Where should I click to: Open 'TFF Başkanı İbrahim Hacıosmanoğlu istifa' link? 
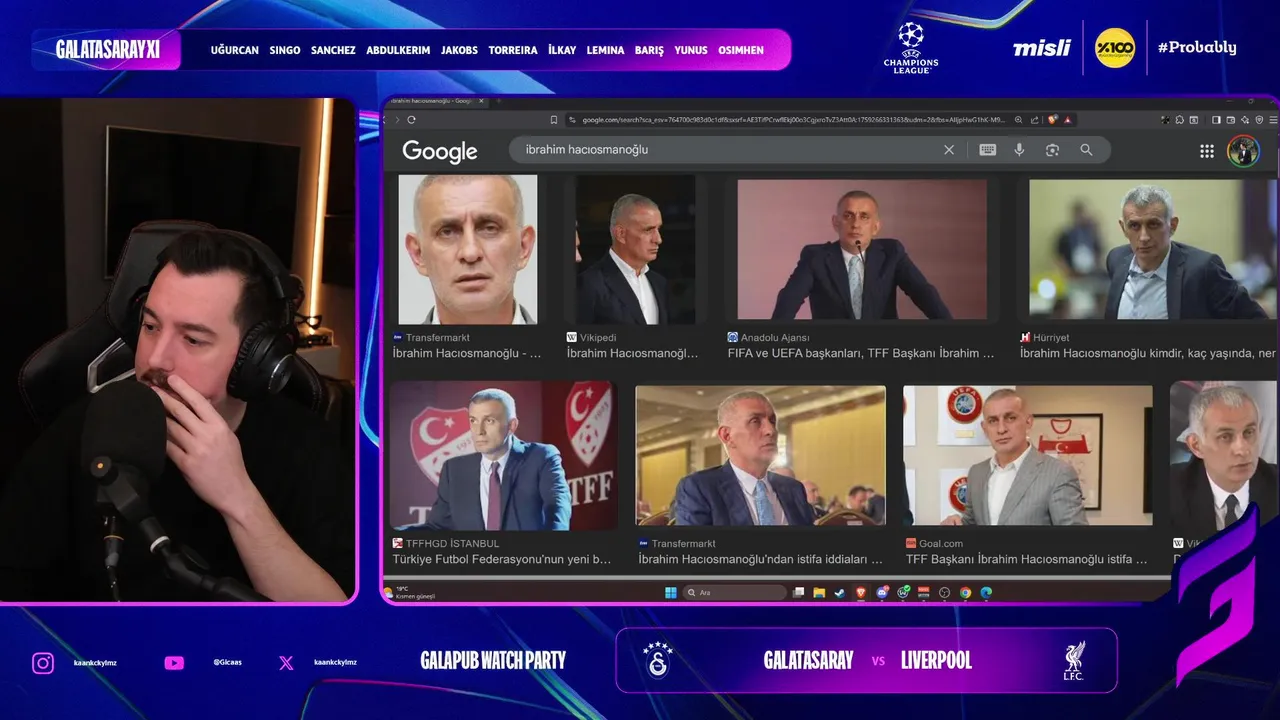point(1026,559)
